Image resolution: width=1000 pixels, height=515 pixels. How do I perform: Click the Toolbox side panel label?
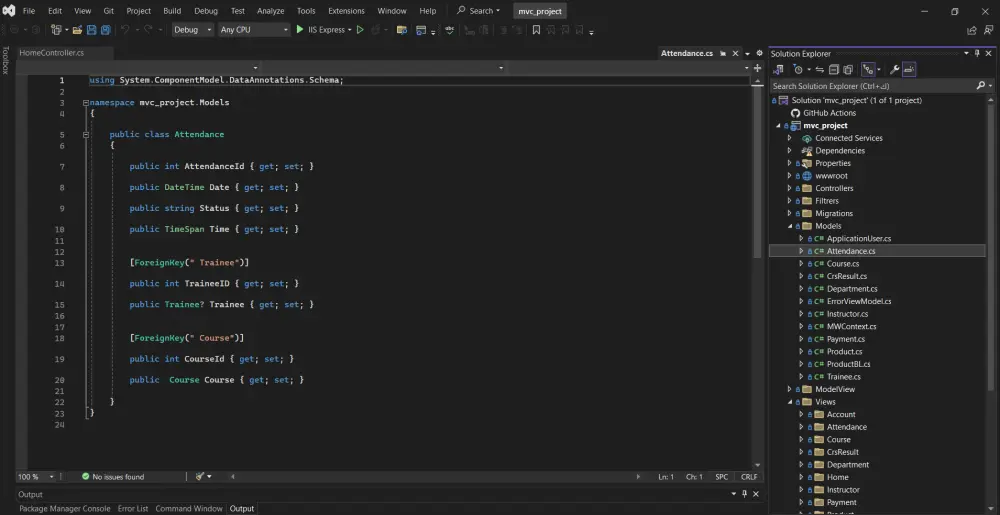(5, 61)
